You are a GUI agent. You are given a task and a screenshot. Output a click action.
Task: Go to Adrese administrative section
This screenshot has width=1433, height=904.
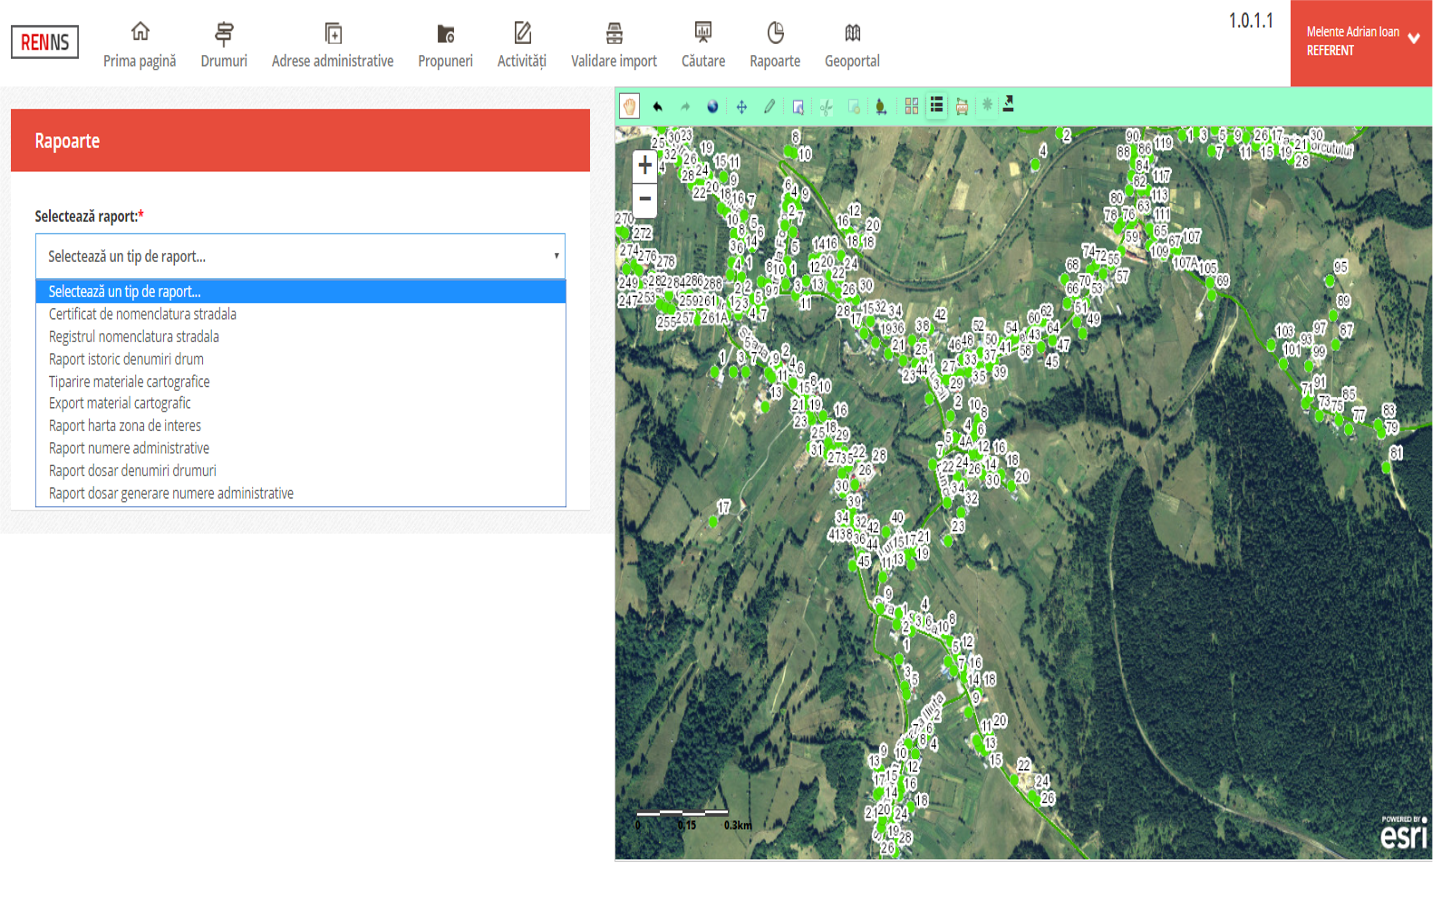point(332,46)
